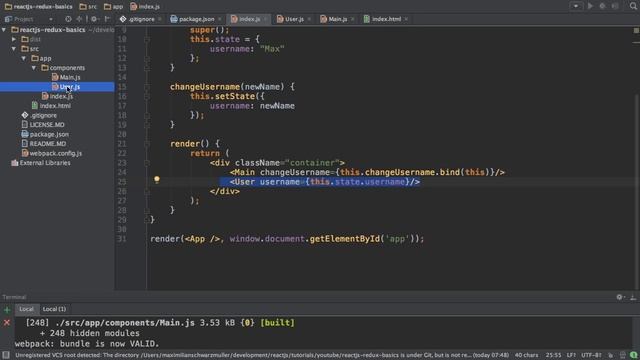640x360 pixels.
Task: Click the UTF-8 encoding indicator
Action: click(591, 355)
